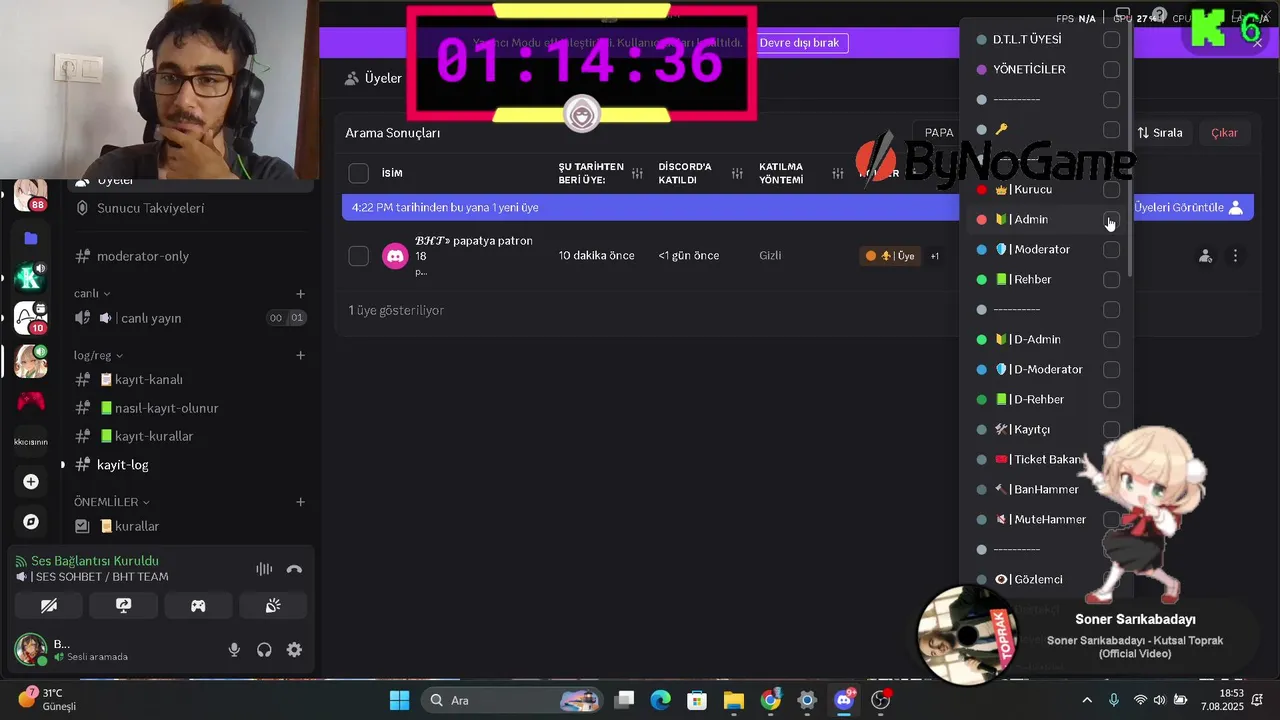Open Discord user settings gear

coord(294,650)
